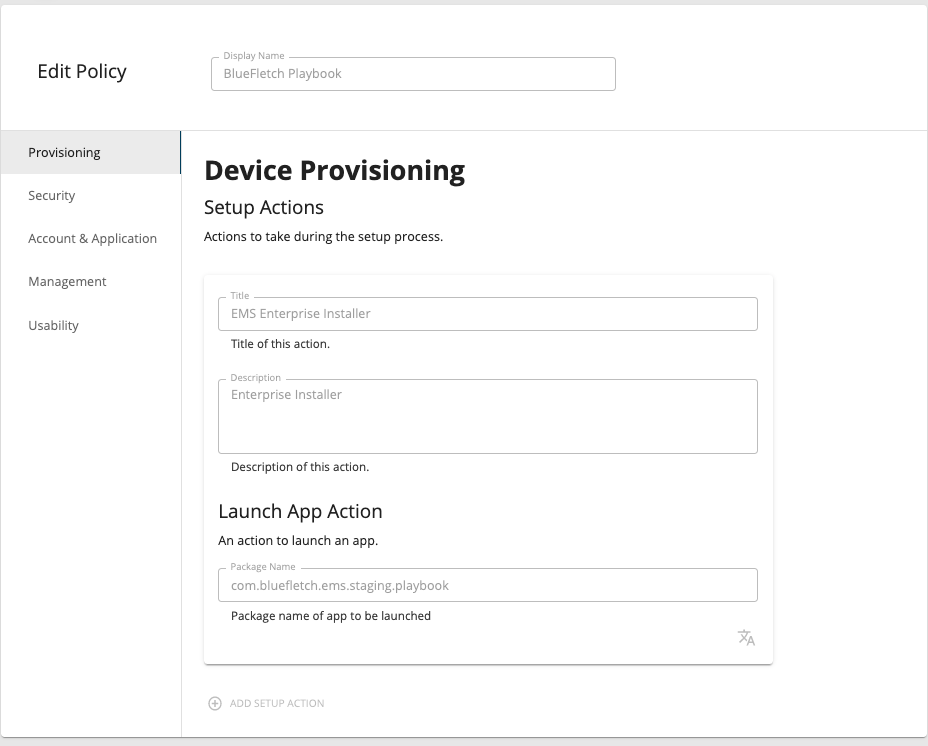Click the plus circle icon beside Add Setup Action
Viewport: 928px width, 746px height.
tap(215, 703)
